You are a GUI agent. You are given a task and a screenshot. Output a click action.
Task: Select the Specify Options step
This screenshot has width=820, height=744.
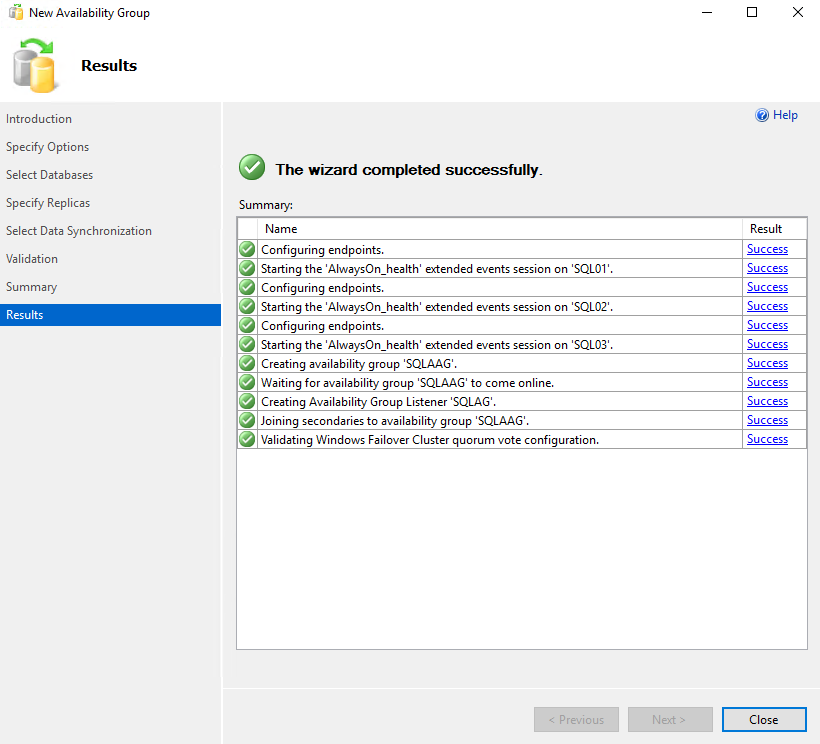(48, 147)
